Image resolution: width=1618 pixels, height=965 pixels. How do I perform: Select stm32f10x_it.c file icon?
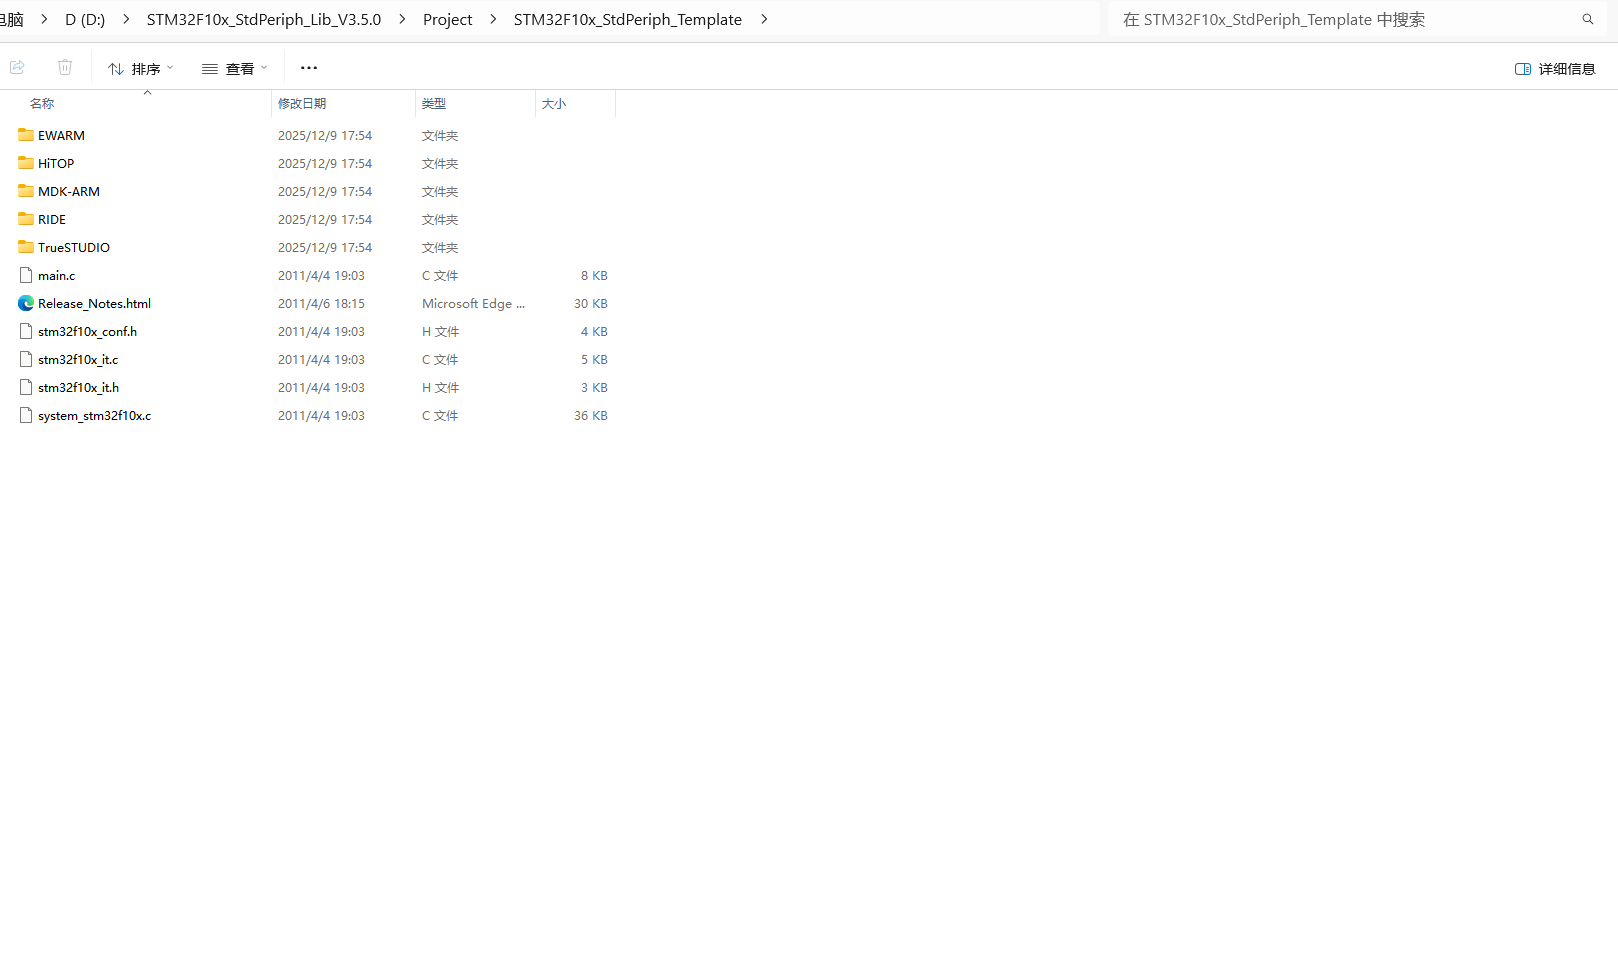26,359
